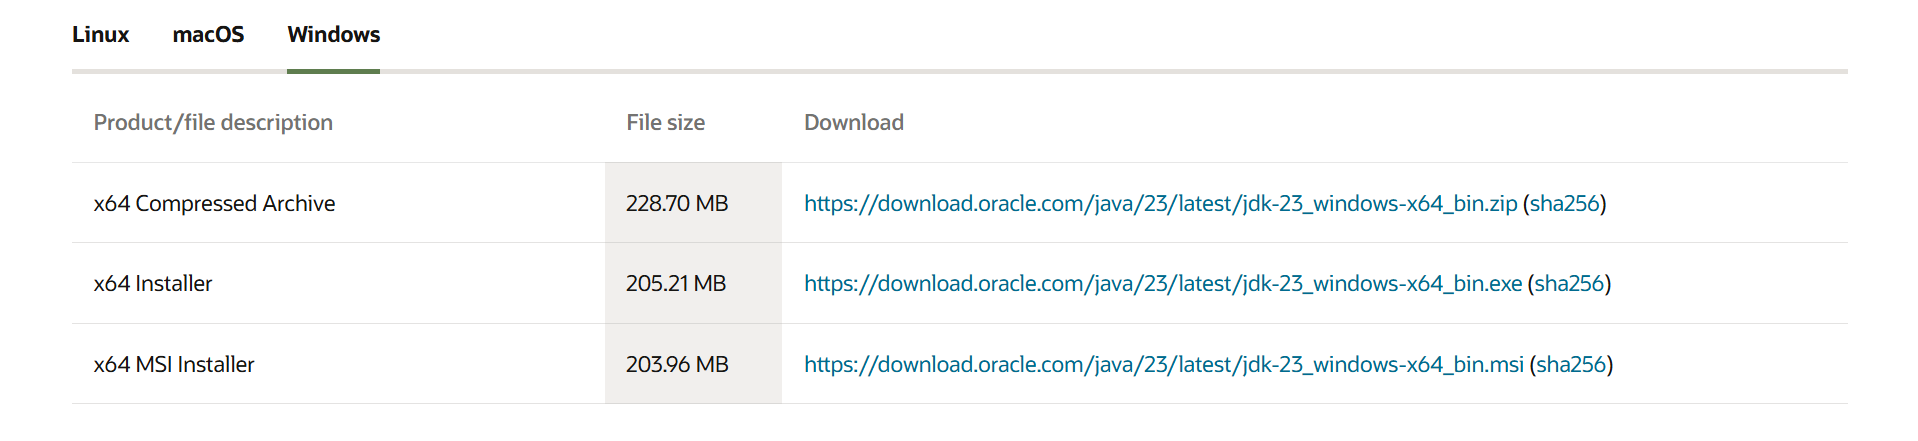Image resolution: width=1918 pixels, height=441 pixels.
Task: Open sha256 checksum for the msi file
Action: (1570, 365)
